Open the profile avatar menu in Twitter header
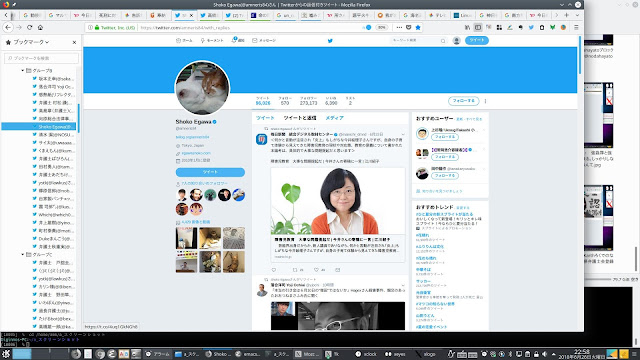Image resolution: width=640 pixels, height=360 pixels. tap(456, 40)
